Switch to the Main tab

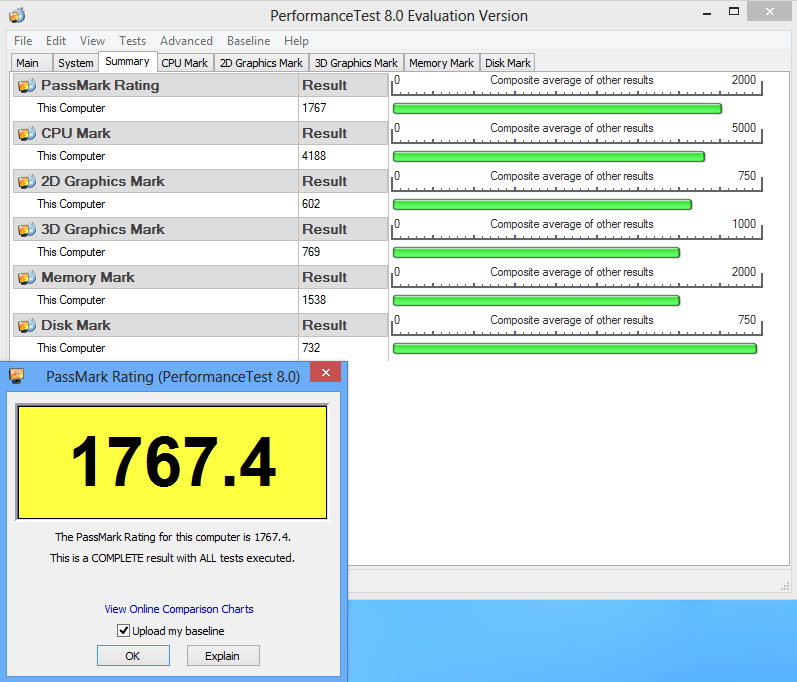click(32, 63)
